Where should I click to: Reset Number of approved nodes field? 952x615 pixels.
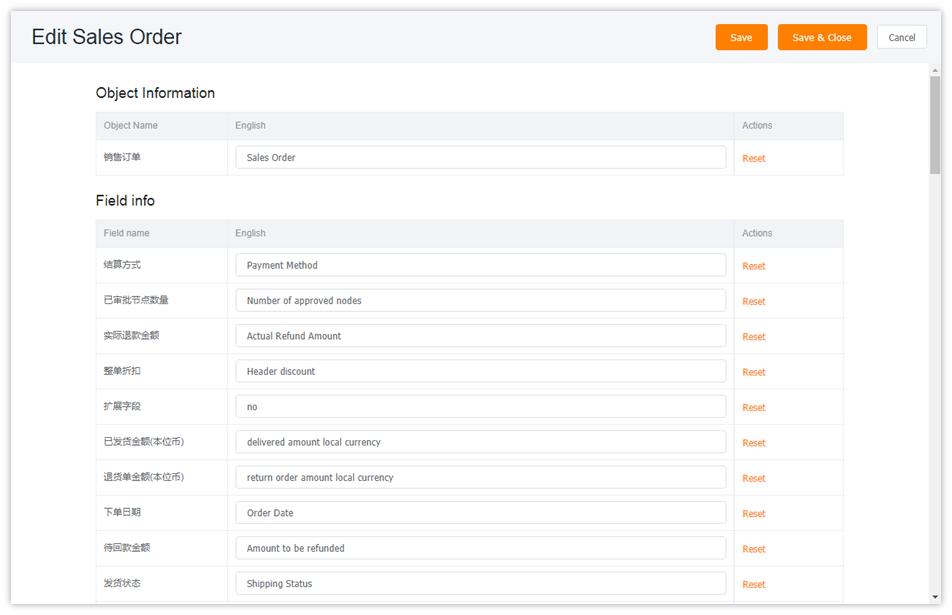(x=753, y=301)
